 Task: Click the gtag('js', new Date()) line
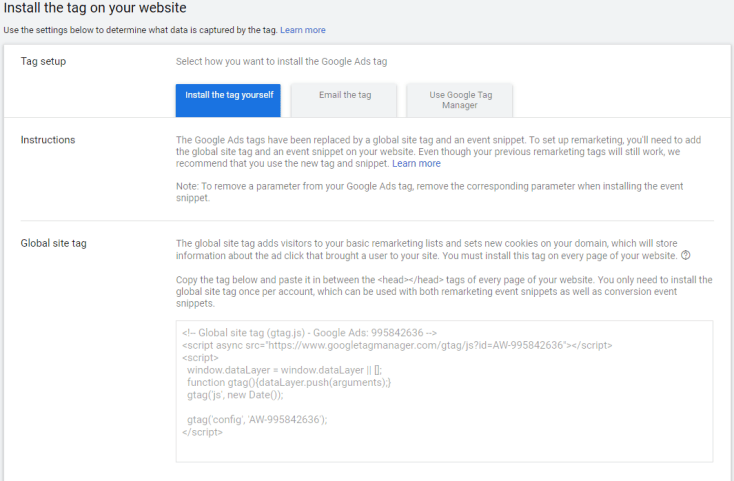pyautogui.click(x=235, y=395)
